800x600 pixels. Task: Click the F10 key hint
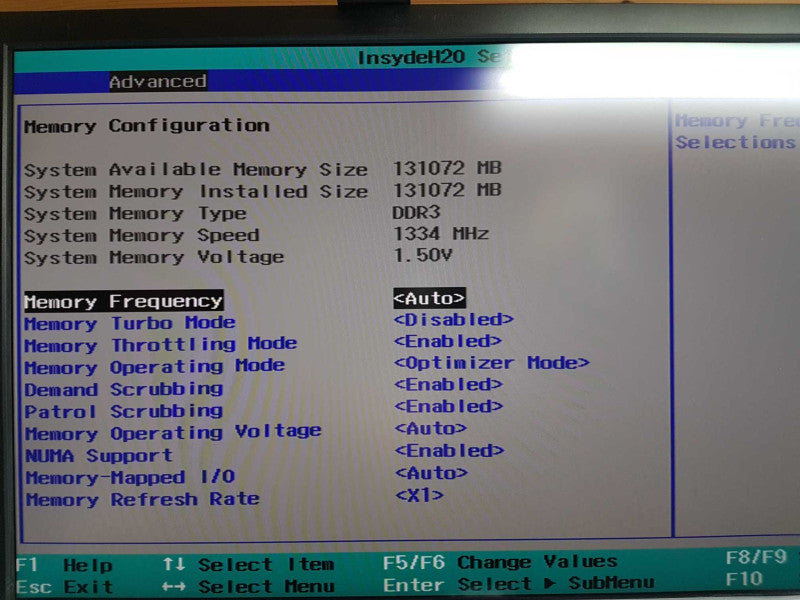(744, 579)
